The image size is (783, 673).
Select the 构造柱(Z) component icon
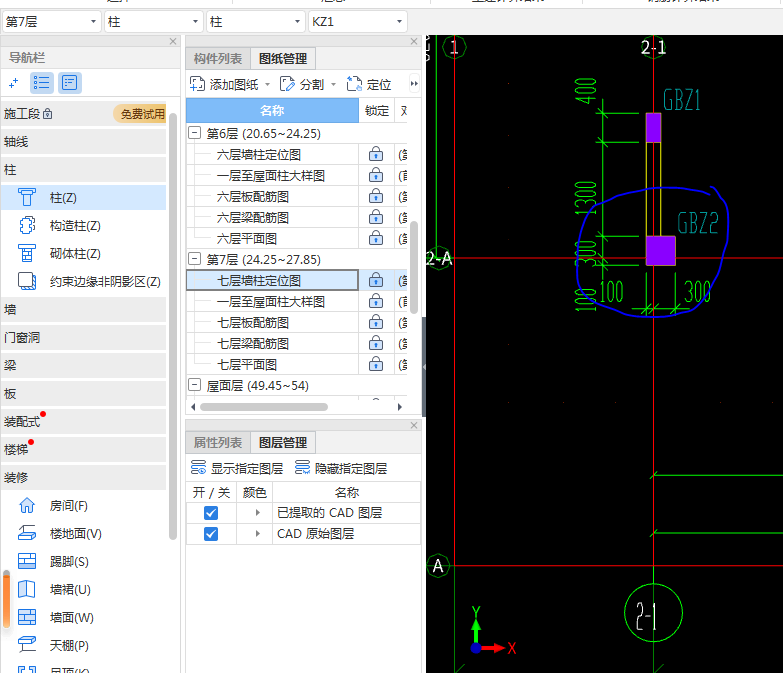(x=27, y=226)
